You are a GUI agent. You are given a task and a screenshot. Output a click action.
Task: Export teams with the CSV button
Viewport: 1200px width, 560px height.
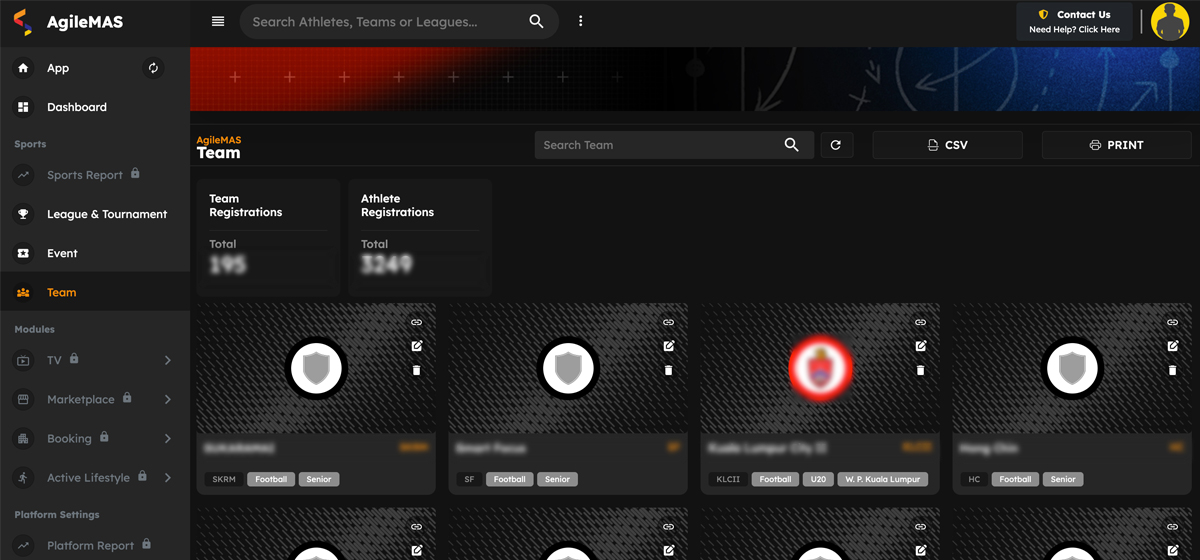947,145
